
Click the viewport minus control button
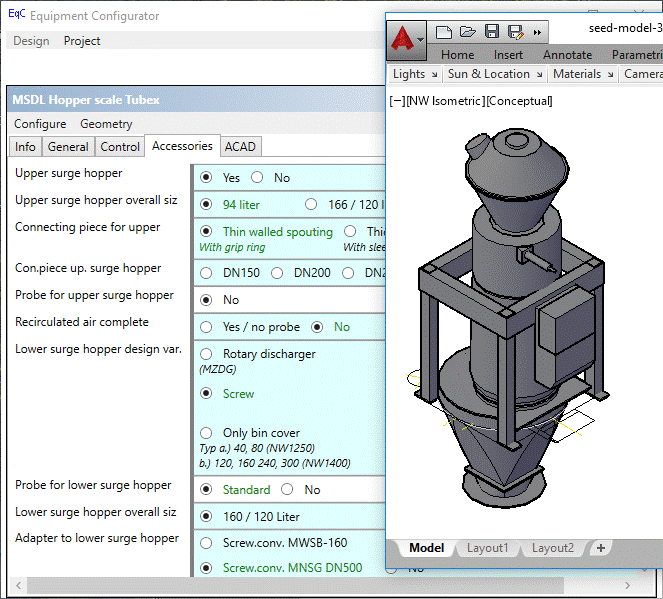point(396,101)
